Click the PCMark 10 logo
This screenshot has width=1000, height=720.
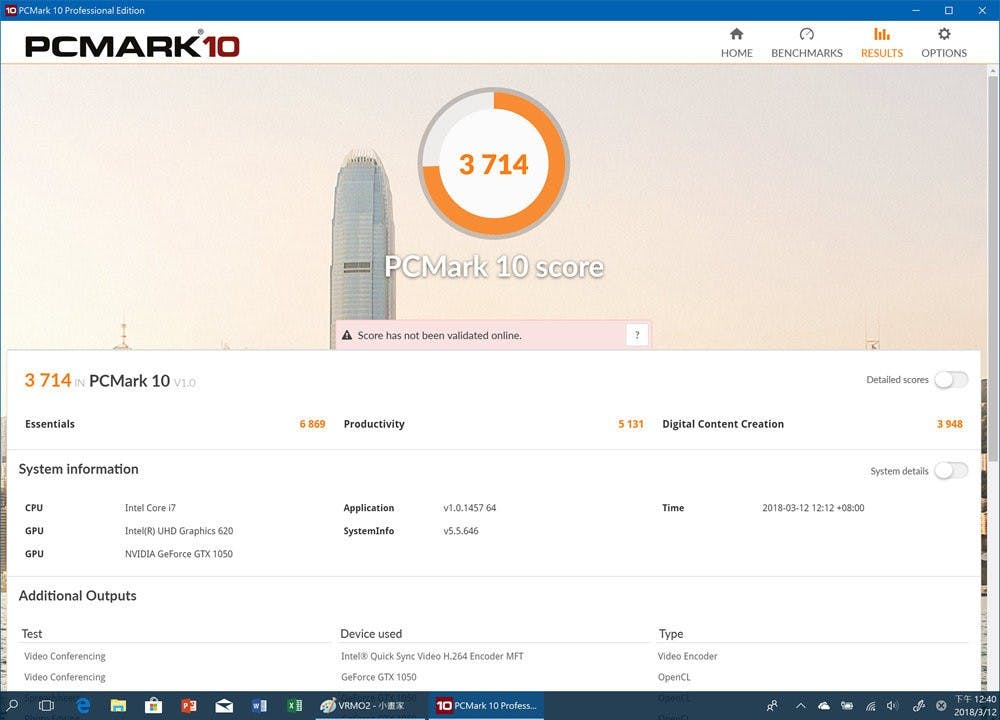tap(132, 45)
